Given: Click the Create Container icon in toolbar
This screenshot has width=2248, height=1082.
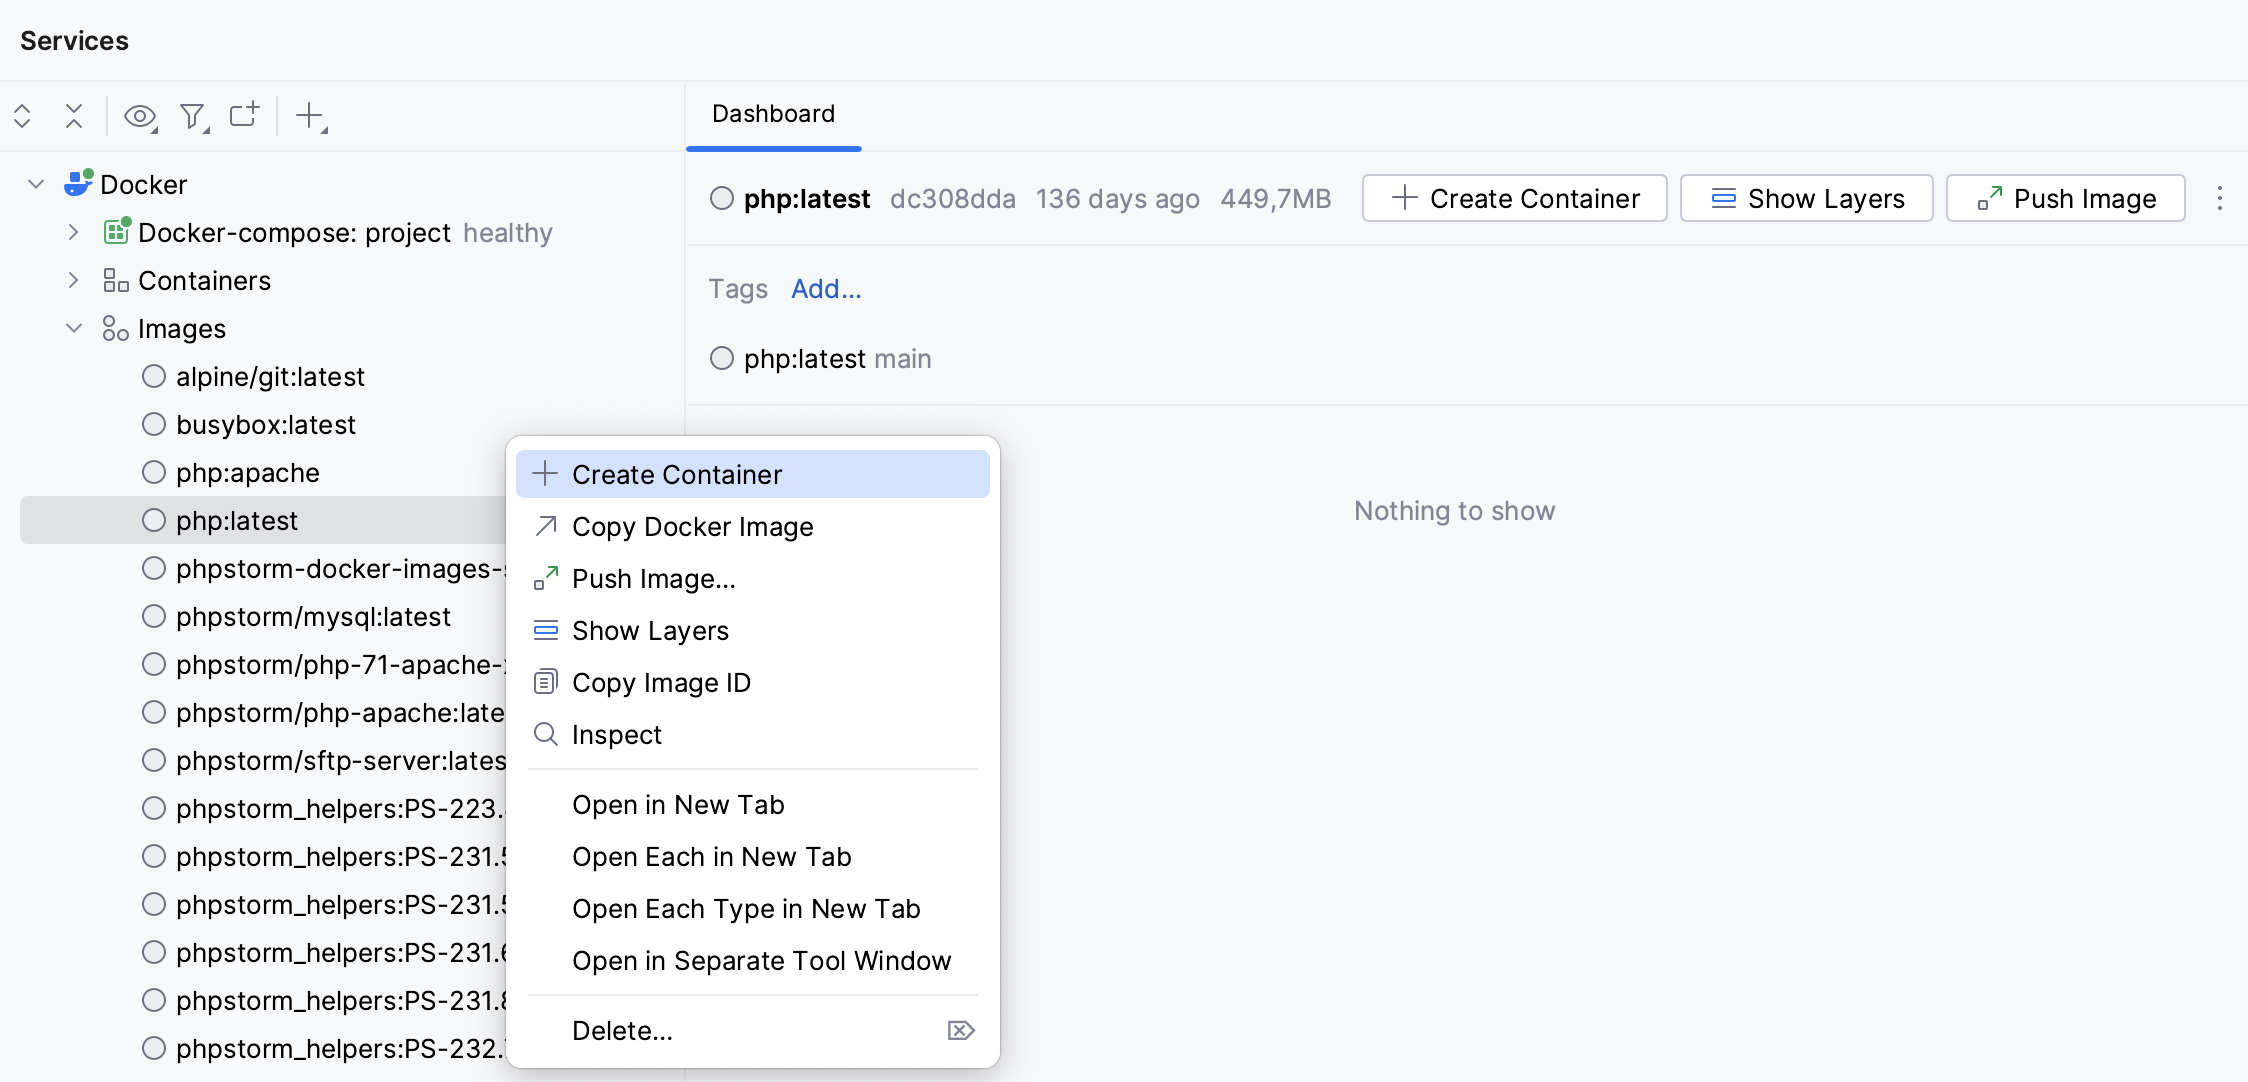Looking at the screenshot, I should (x=1515, y=196).
